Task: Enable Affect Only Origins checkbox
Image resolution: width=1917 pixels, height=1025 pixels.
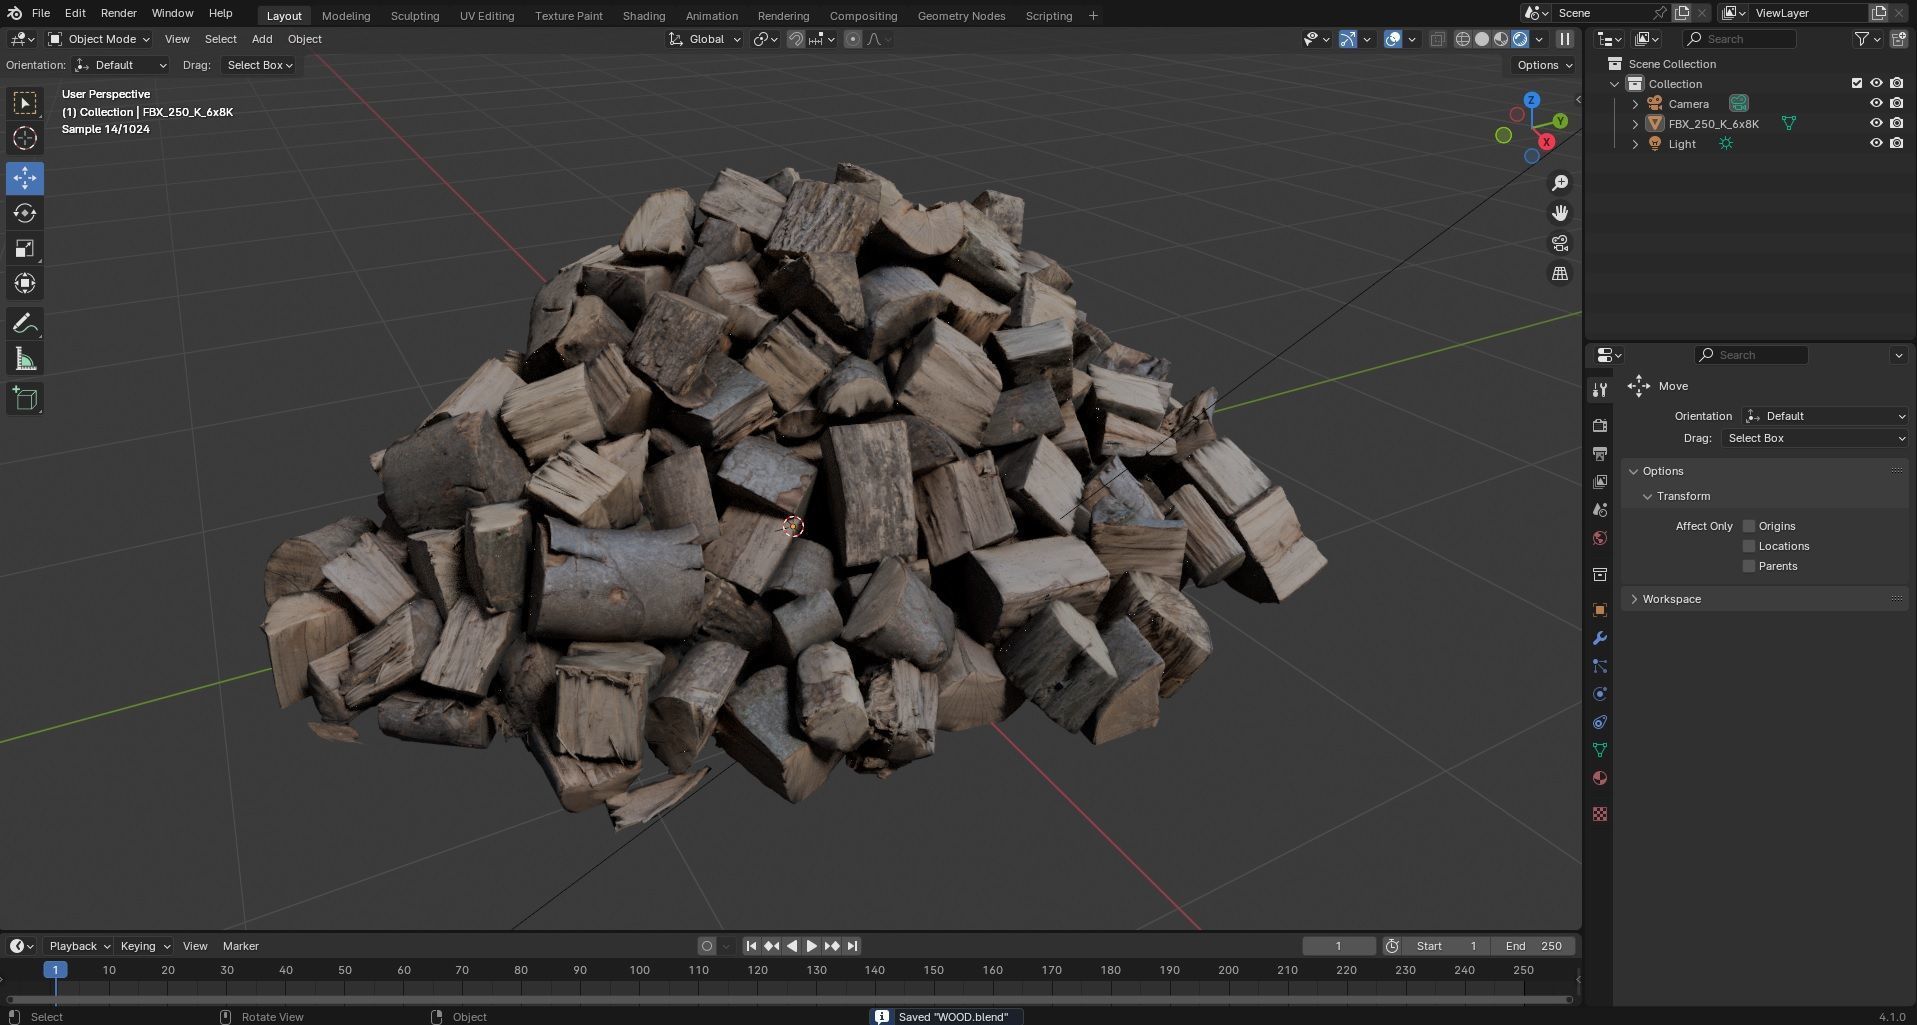Action: point(1749,526)
